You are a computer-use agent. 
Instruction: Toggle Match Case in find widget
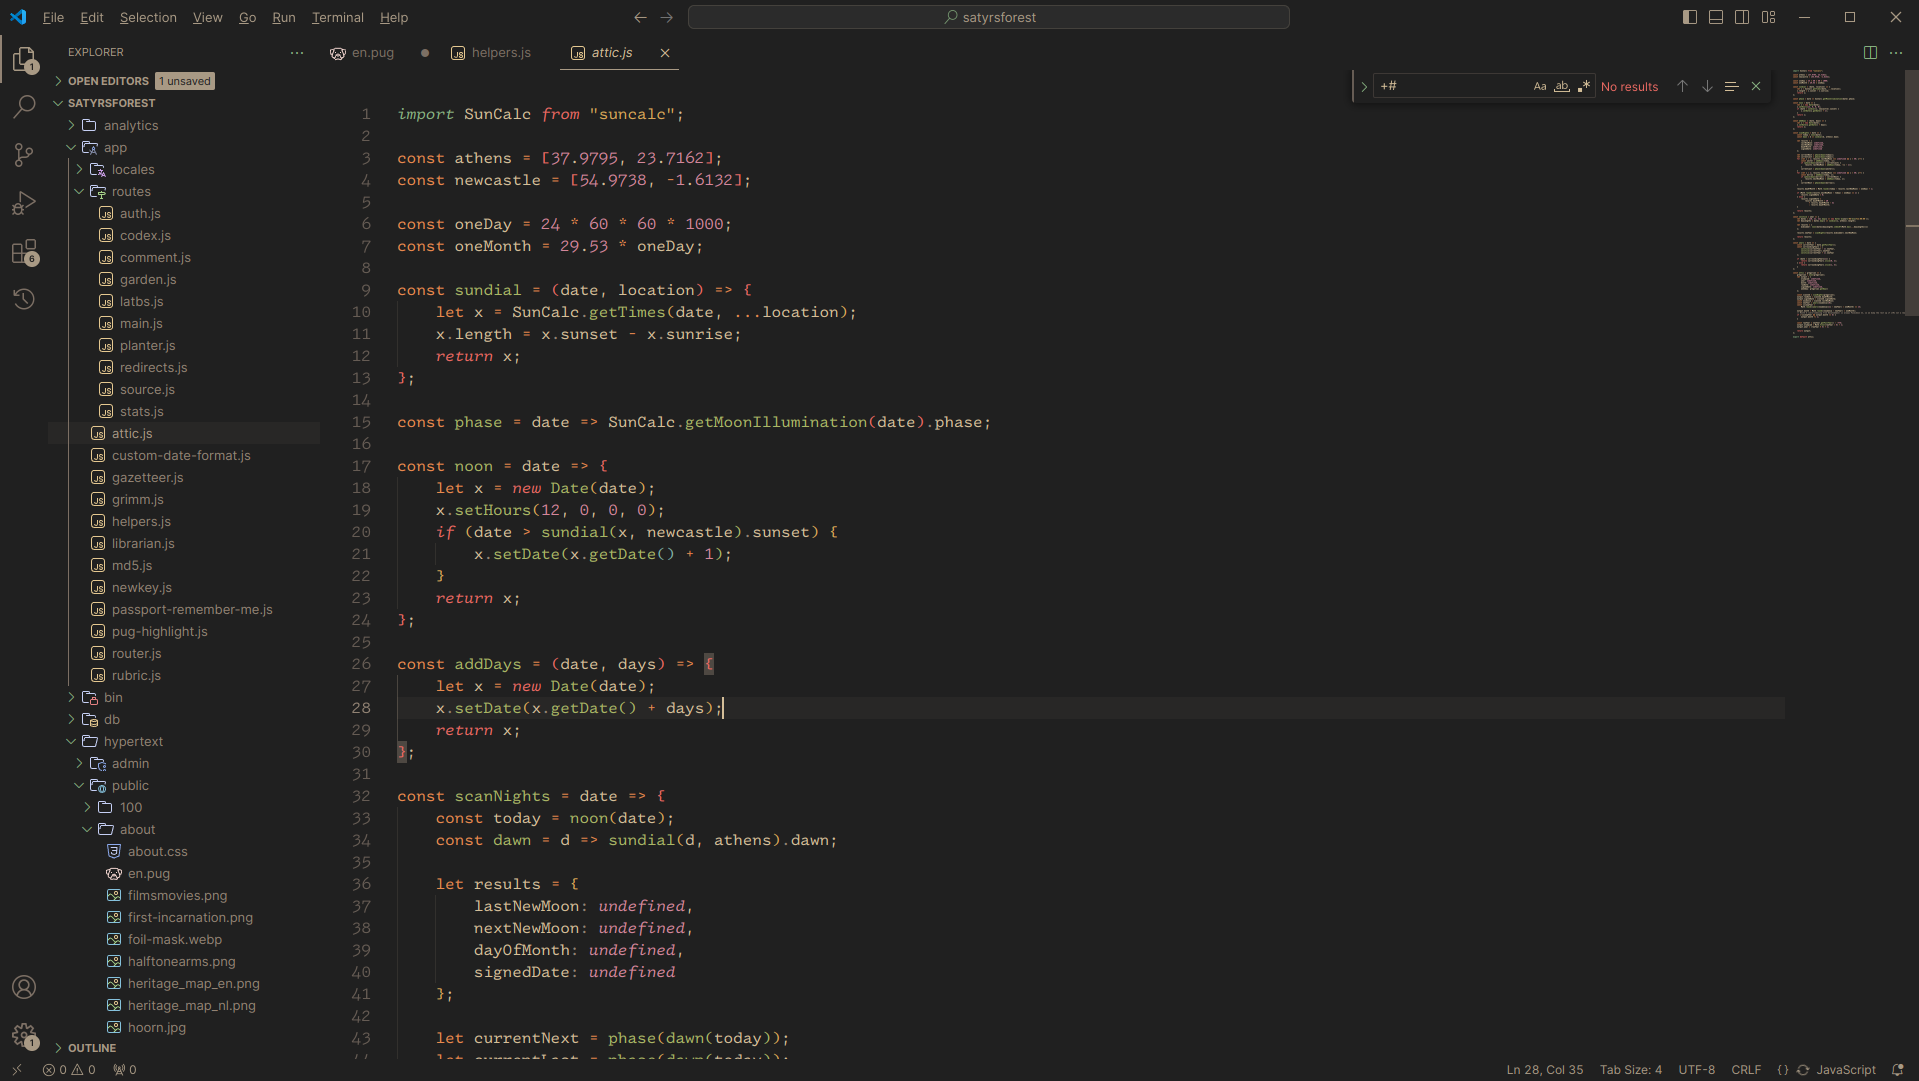click(1540, 86)
